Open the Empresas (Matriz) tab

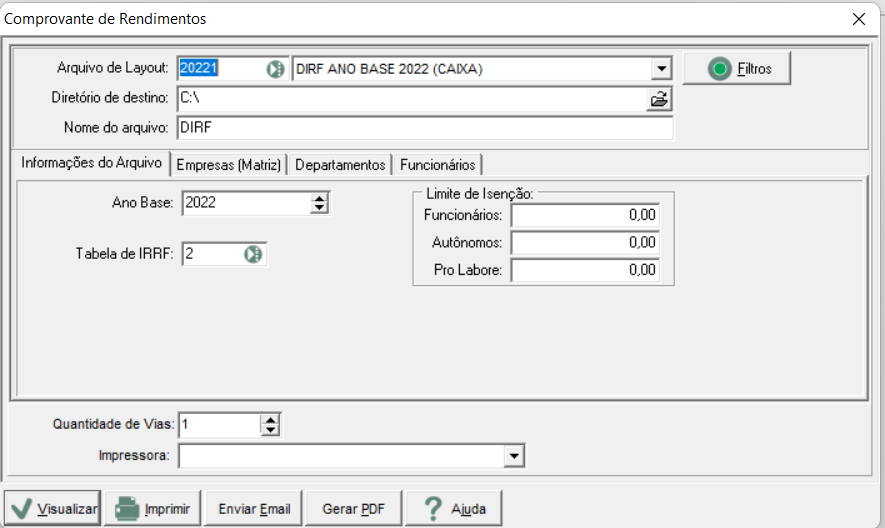coord(229,165)
